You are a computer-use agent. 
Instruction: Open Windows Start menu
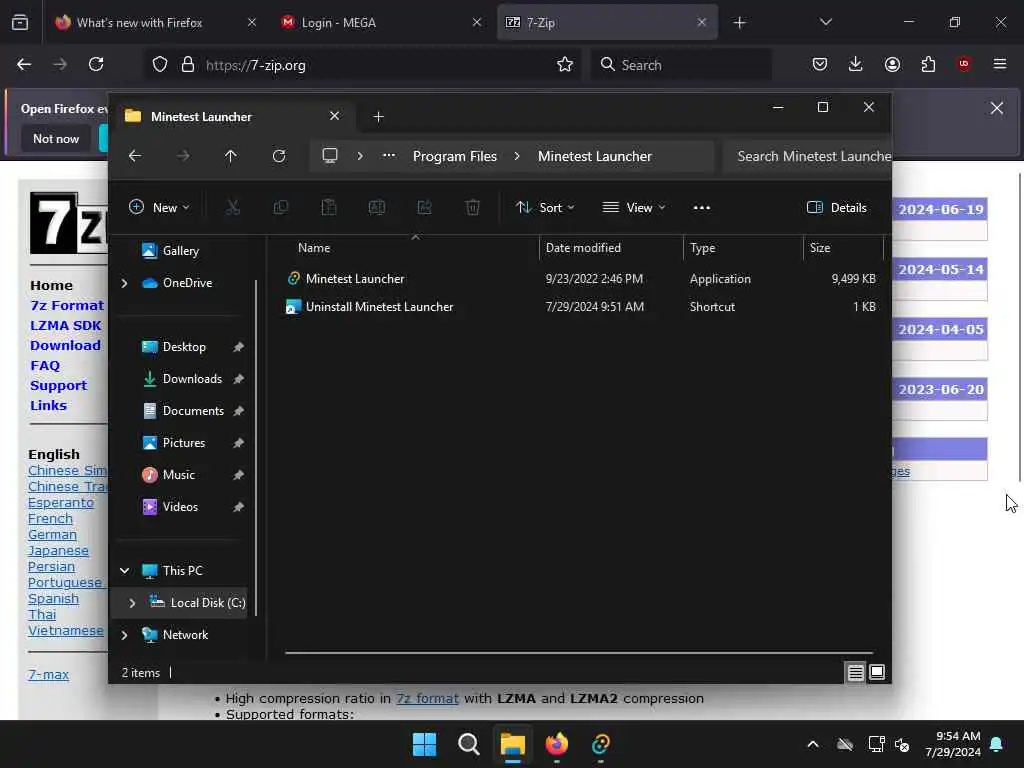[x=424, y=744]
